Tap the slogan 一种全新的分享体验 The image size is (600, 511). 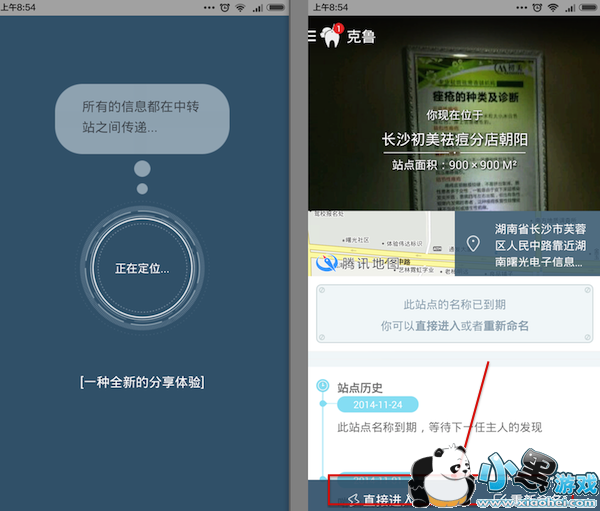click(142, 382)
